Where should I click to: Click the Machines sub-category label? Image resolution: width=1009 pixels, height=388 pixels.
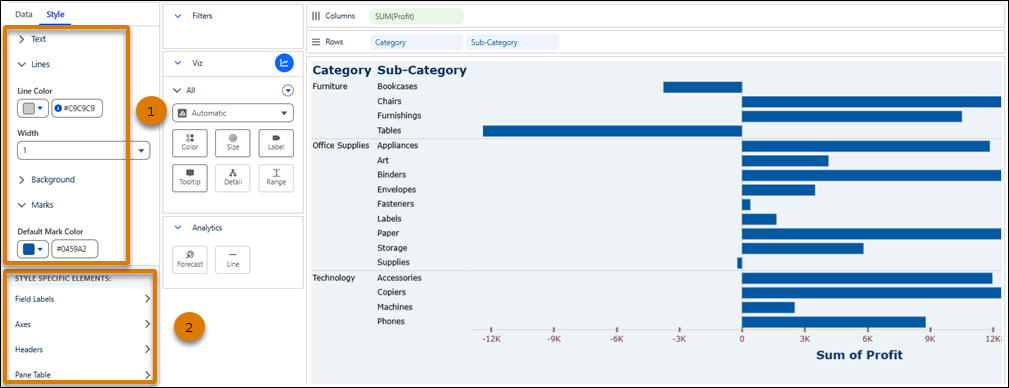395,307
